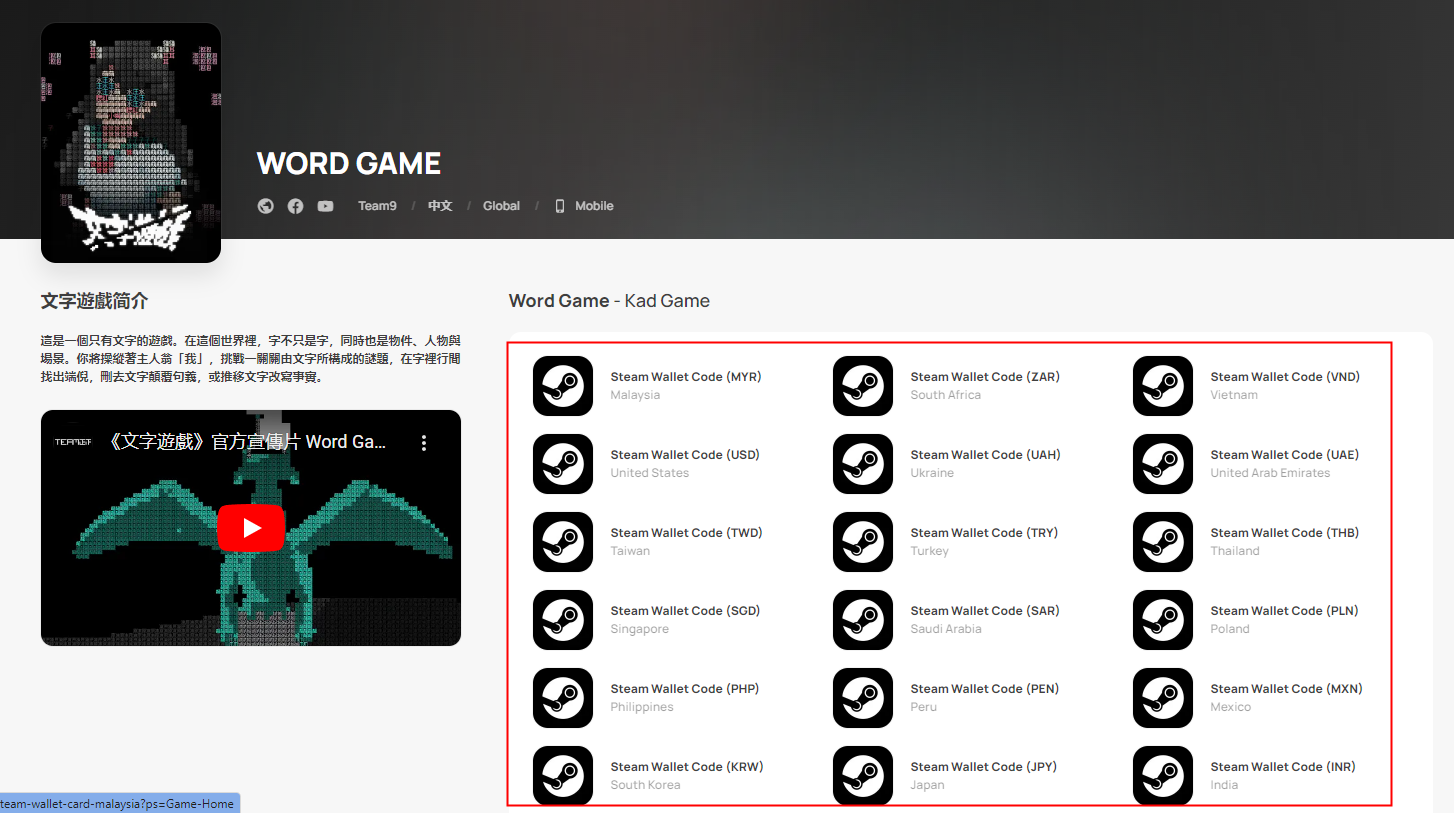
Task: Click Steam icon for South Africa ZAR
Action: click(863, 386)
